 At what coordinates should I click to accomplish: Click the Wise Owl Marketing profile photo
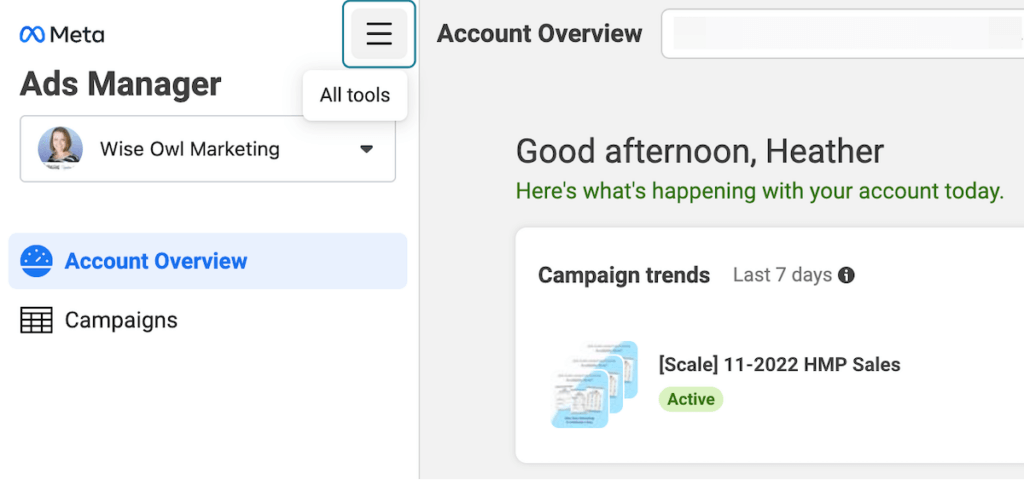pyautogui.click(x=60, y=149)
